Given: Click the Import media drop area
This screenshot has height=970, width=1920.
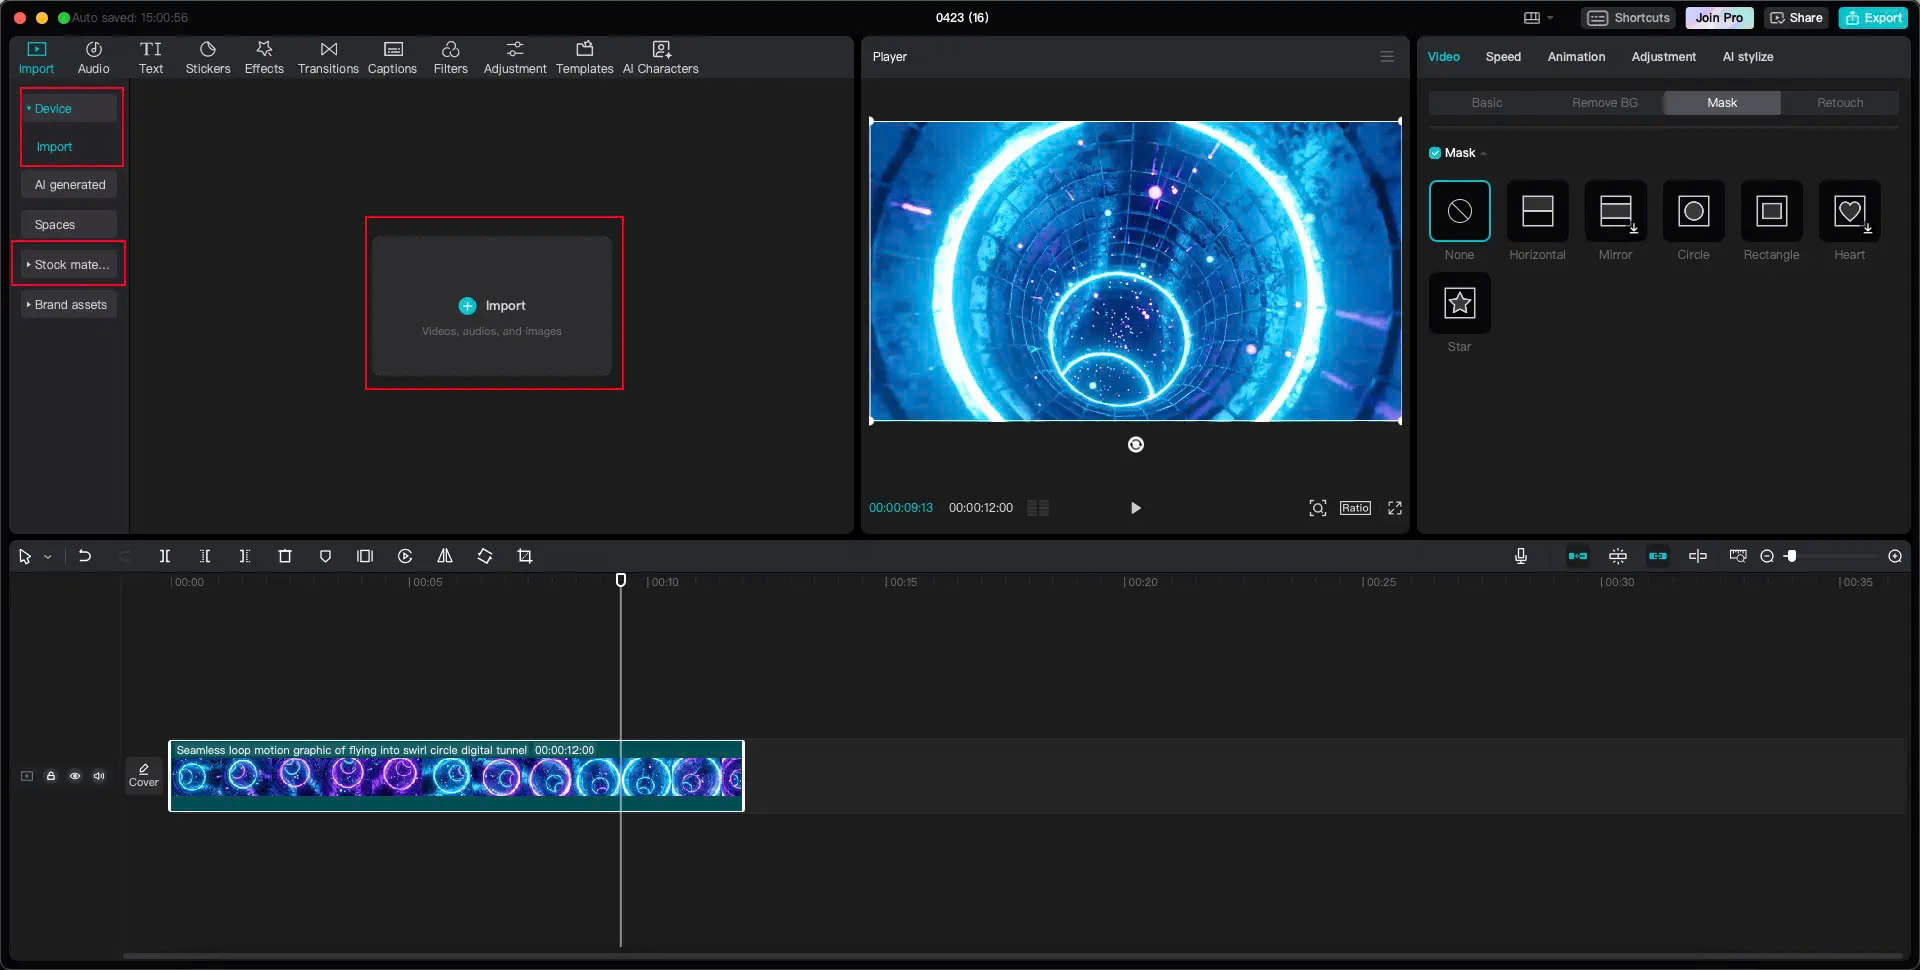Looking at the screenshot, I should pos(492,305).
